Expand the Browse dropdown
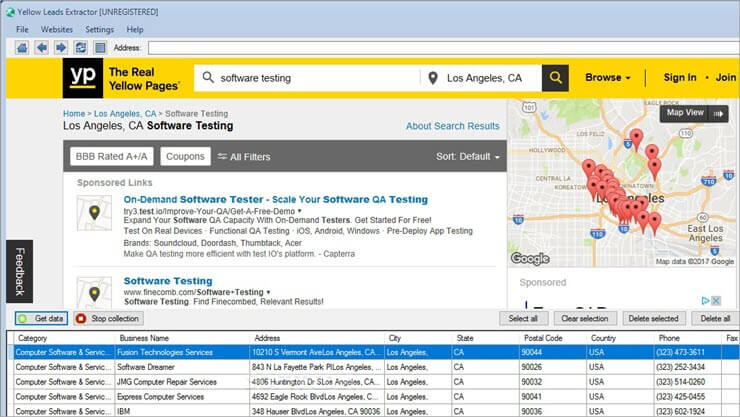740x417 pixels. coord(608,77)
